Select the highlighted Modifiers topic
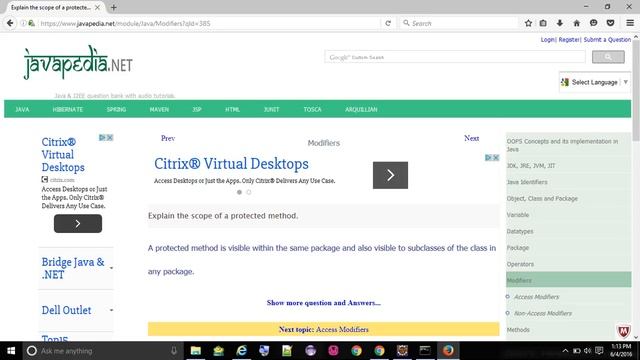Screen dimensions: 640x360 569,280
